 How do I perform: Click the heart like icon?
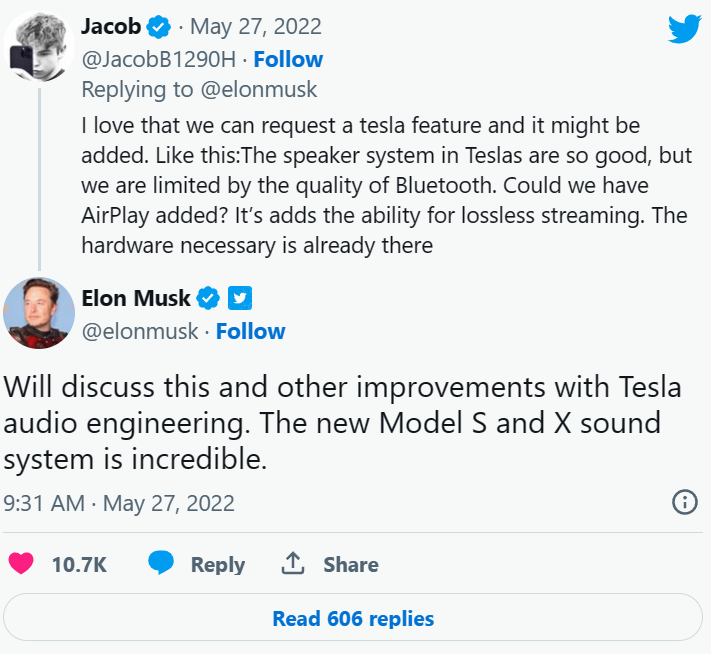point(20,564)
